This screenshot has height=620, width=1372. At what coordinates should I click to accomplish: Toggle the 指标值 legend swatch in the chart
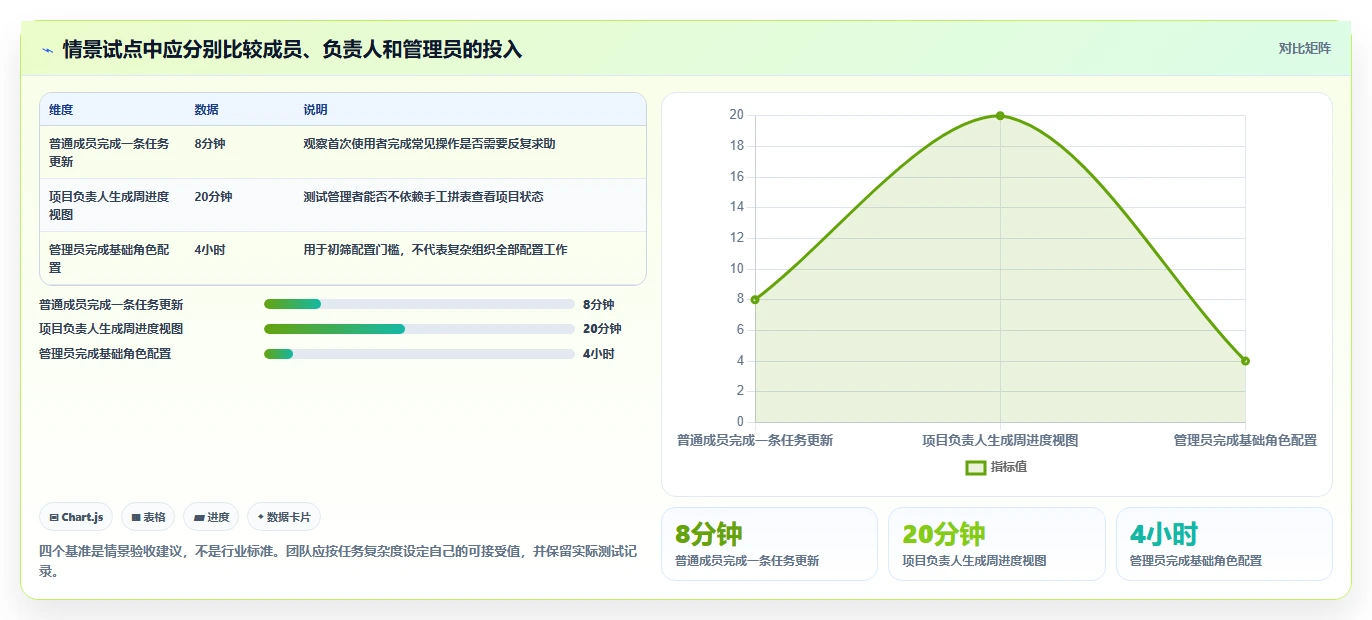click(976, 467)
